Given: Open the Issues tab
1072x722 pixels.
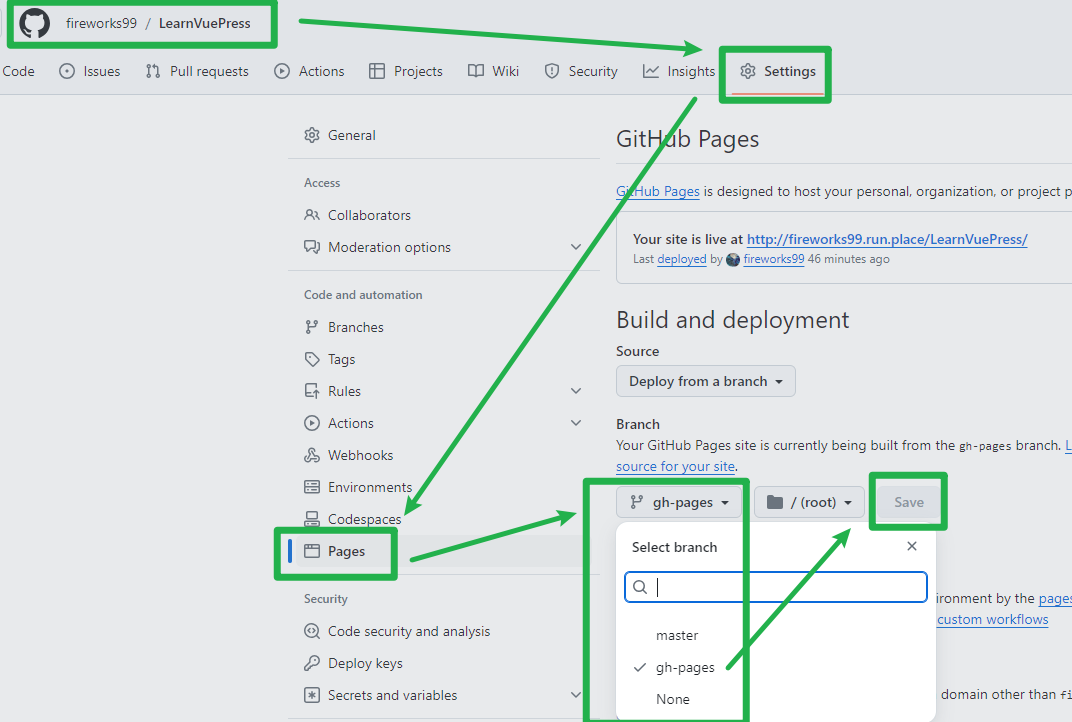Looking at the screenshot, I should click(90, 71).
